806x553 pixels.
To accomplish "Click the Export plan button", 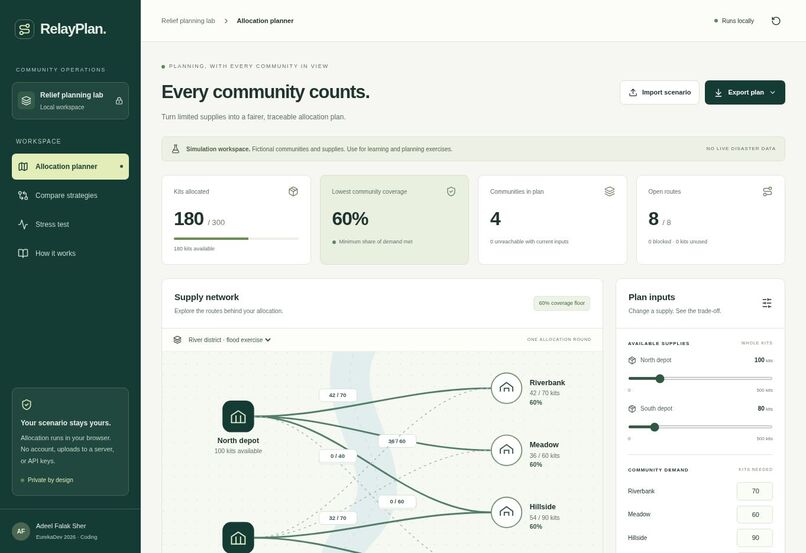I will pos(745,93).
